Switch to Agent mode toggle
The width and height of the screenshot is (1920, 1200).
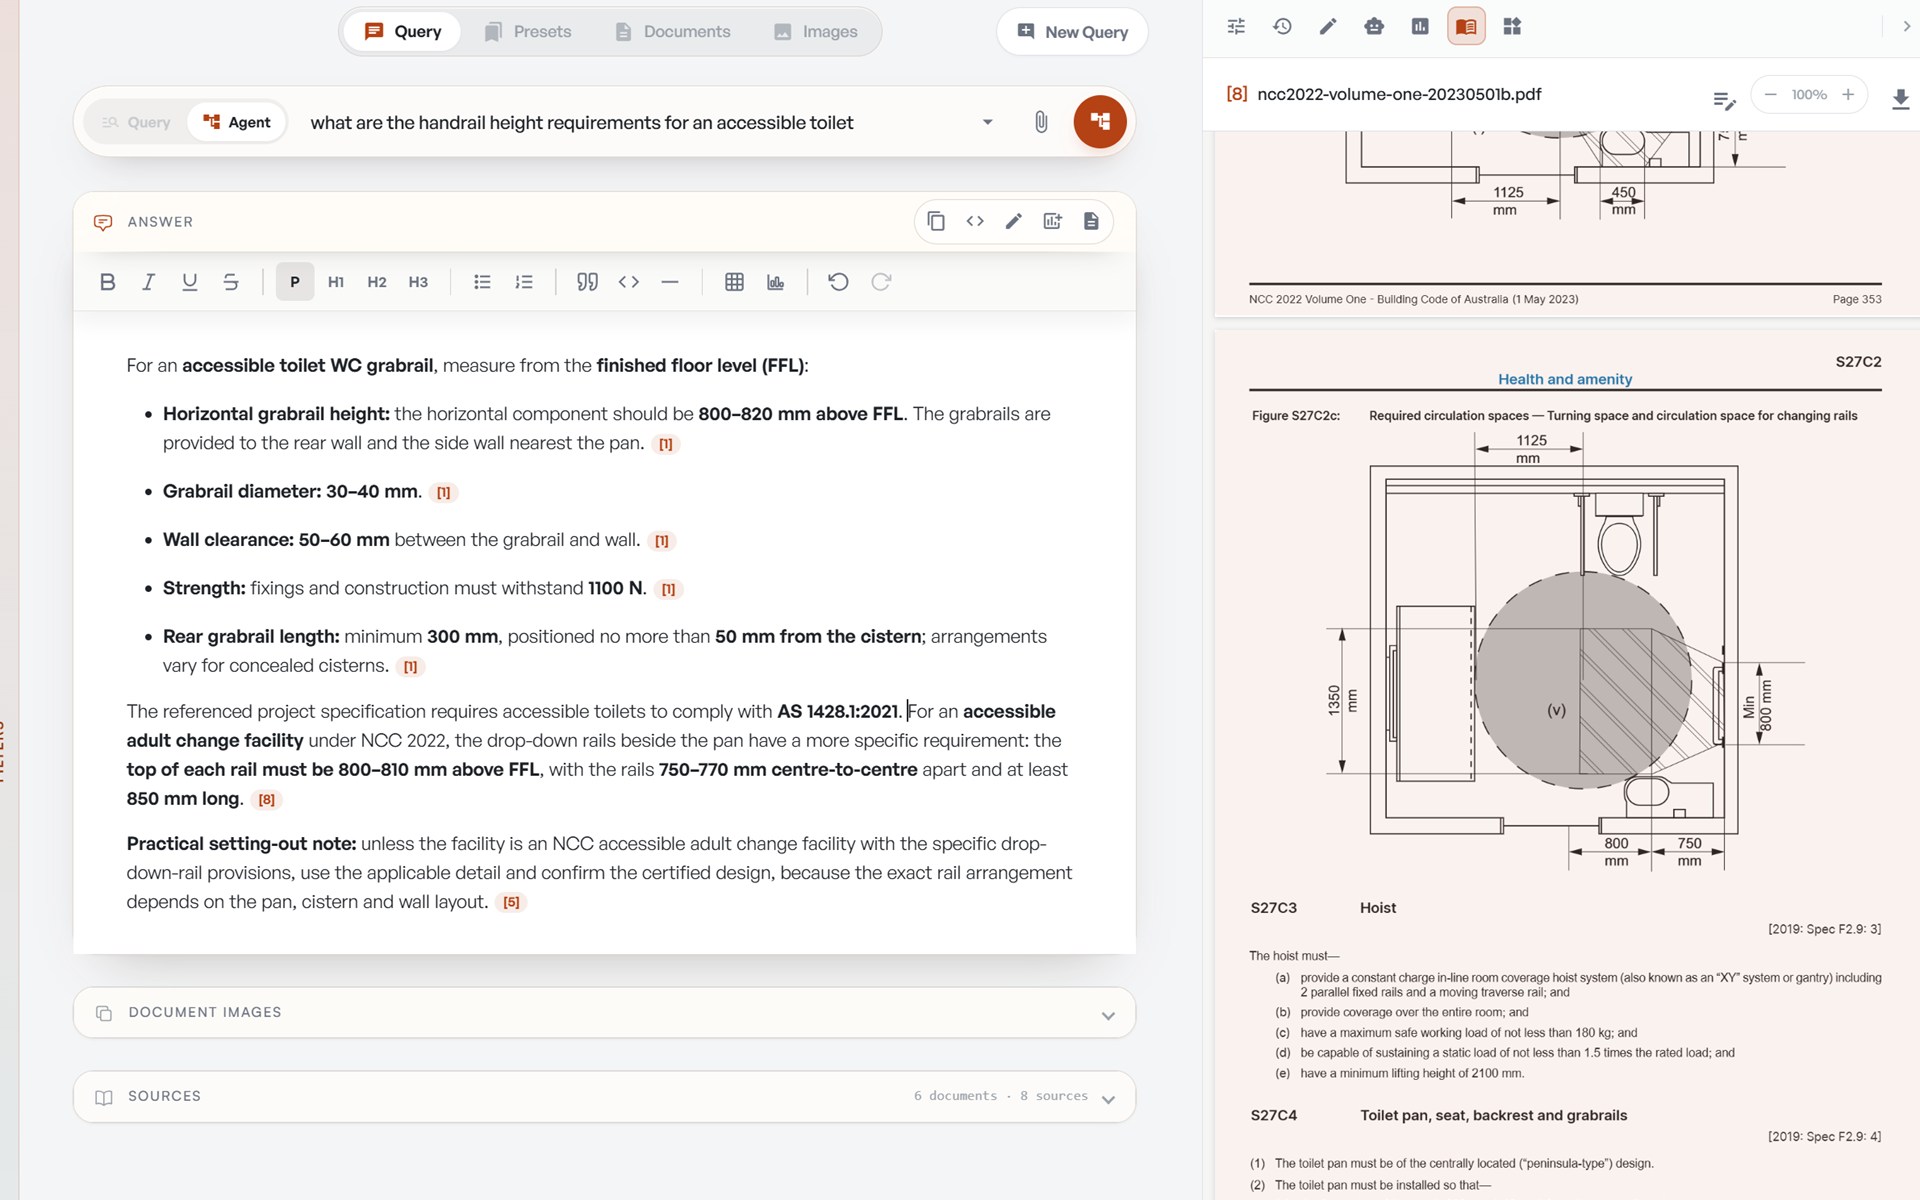pos(237,122)
